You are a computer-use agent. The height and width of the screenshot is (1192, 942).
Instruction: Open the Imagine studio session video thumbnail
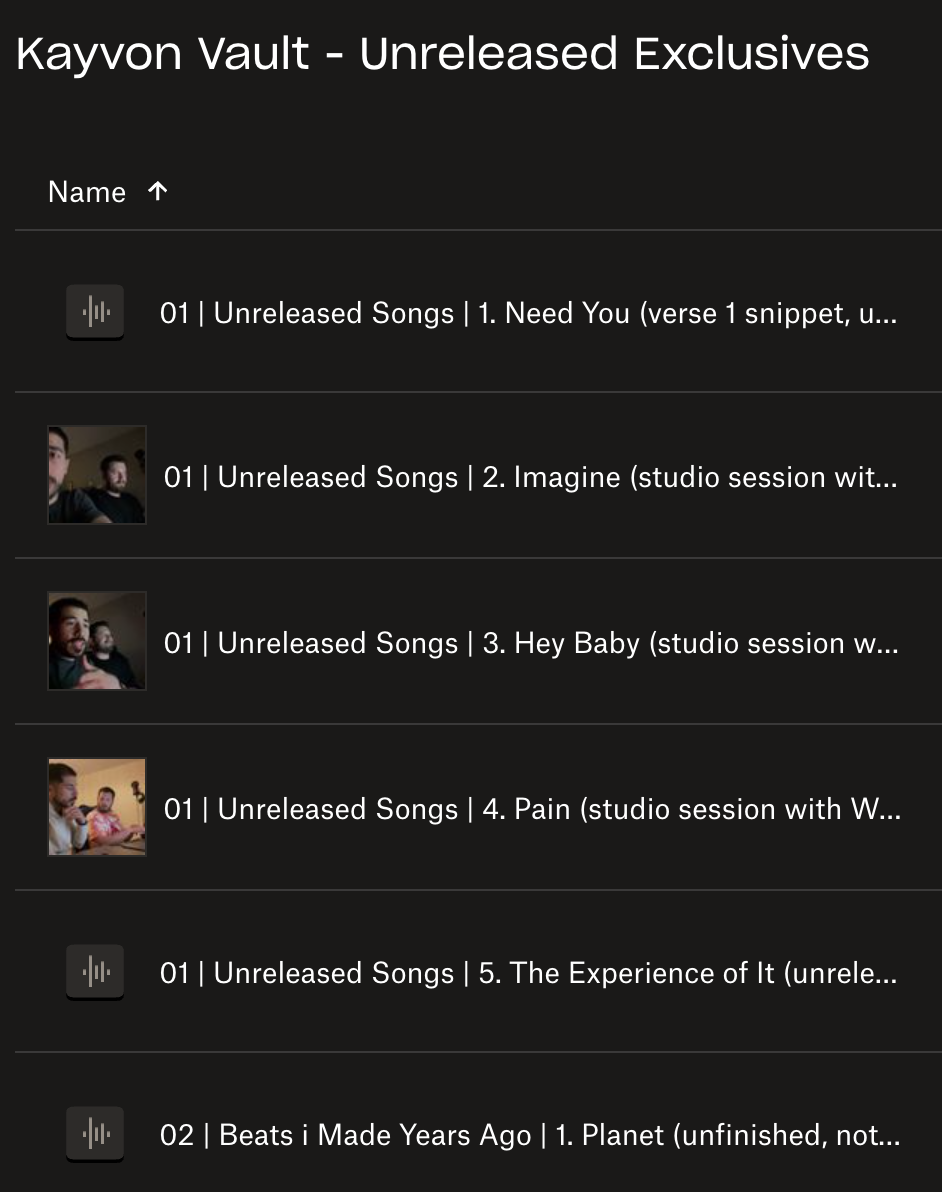coord(97,475)
